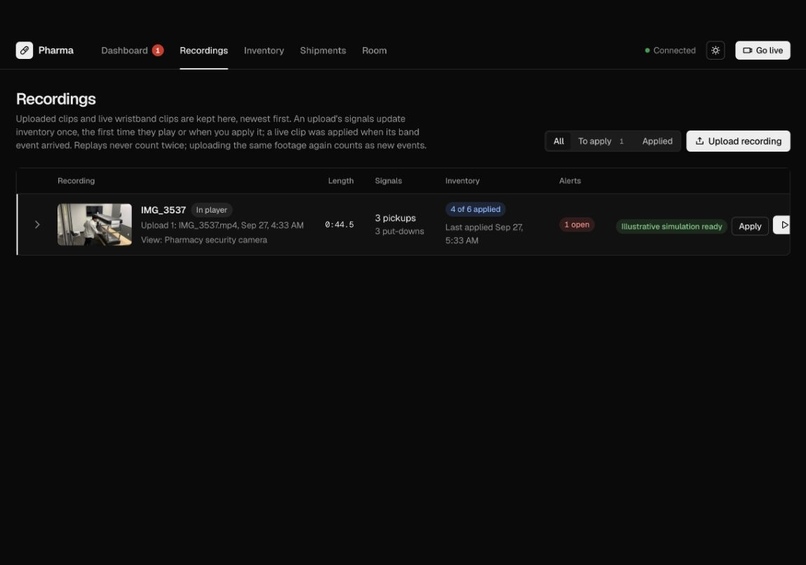Viewport: 806px width, 565px height.
Task: Open the Shipments tab
Action: pos(323,50)
